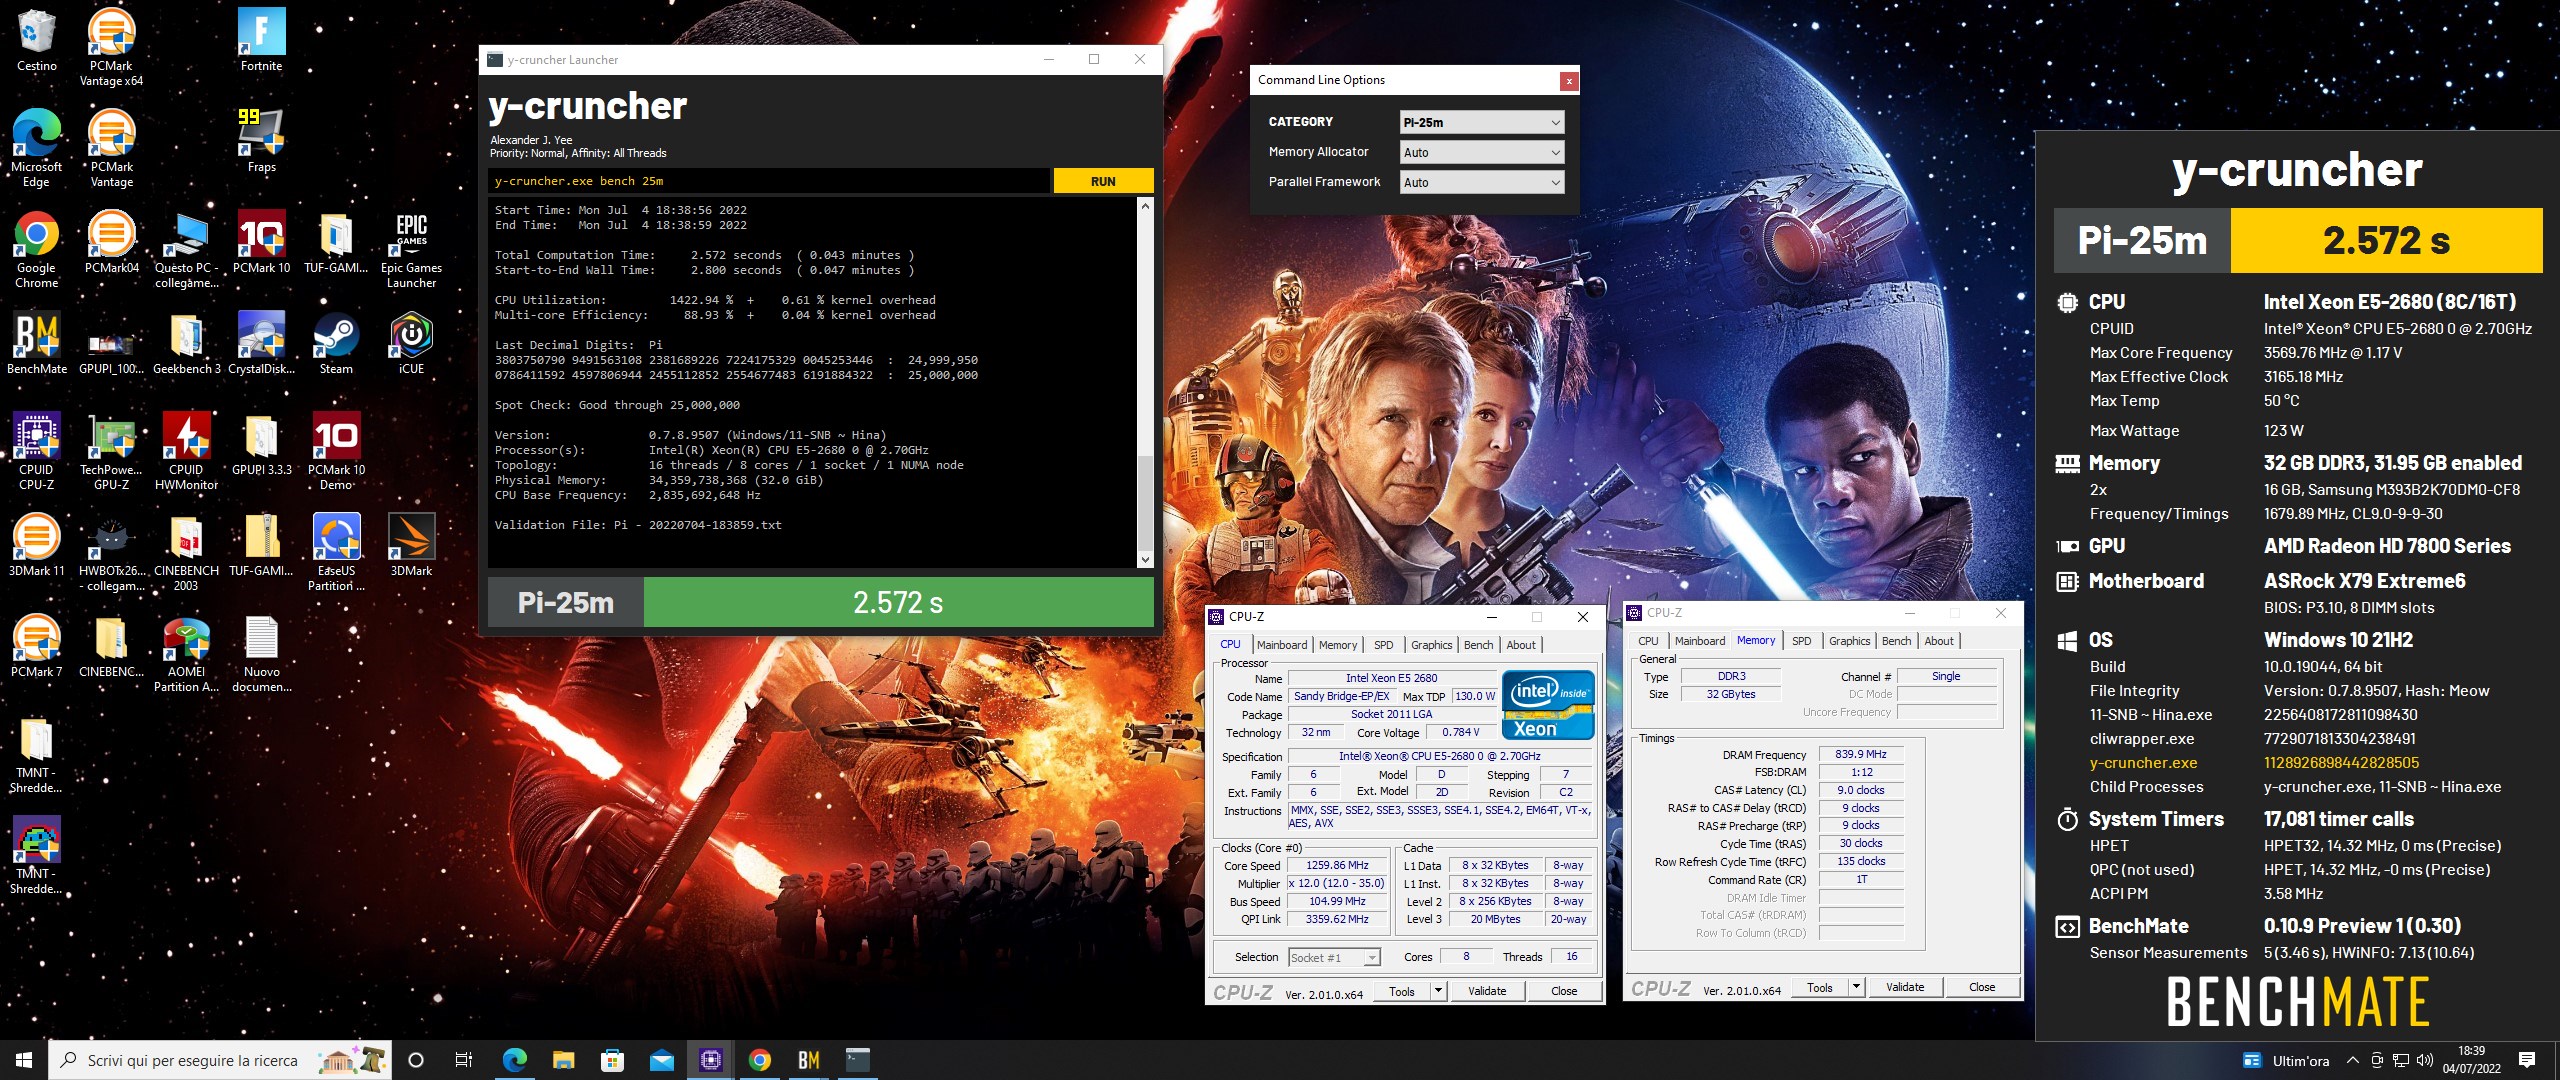Click Validate in left CPU-Z window
Image resolution: width=2560 pixels, height=1080 pixels.
pyautogui.click(x=1486, y=991)
